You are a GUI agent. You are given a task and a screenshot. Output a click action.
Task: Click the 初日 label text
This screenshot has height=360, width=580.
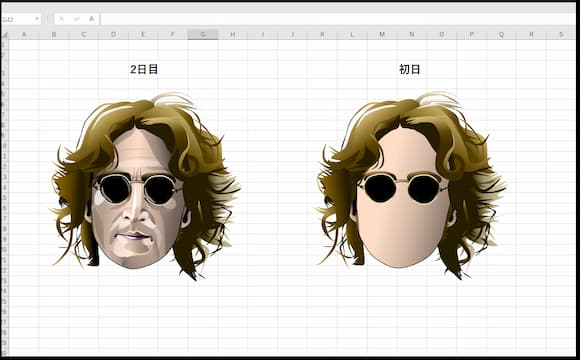click(410, 69)
